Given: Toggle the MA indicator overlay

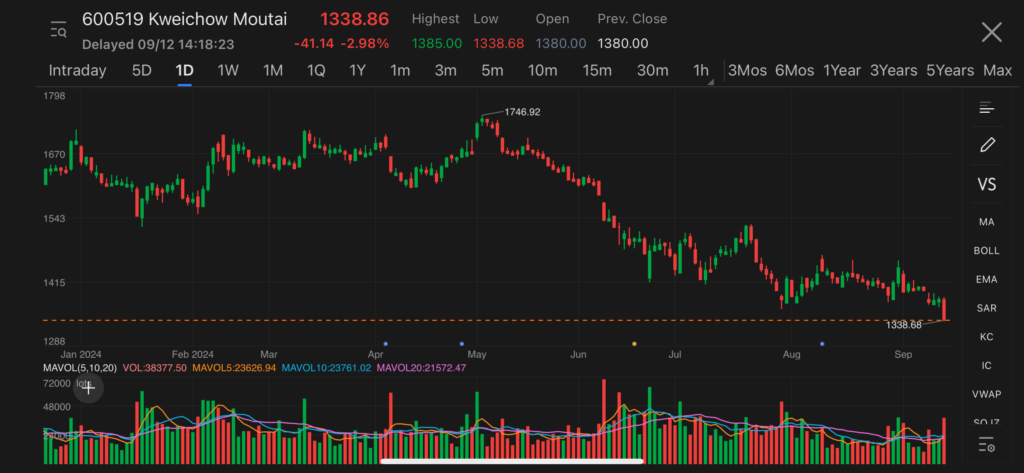Looking at the screenshot, I should (x=987, y=221).
